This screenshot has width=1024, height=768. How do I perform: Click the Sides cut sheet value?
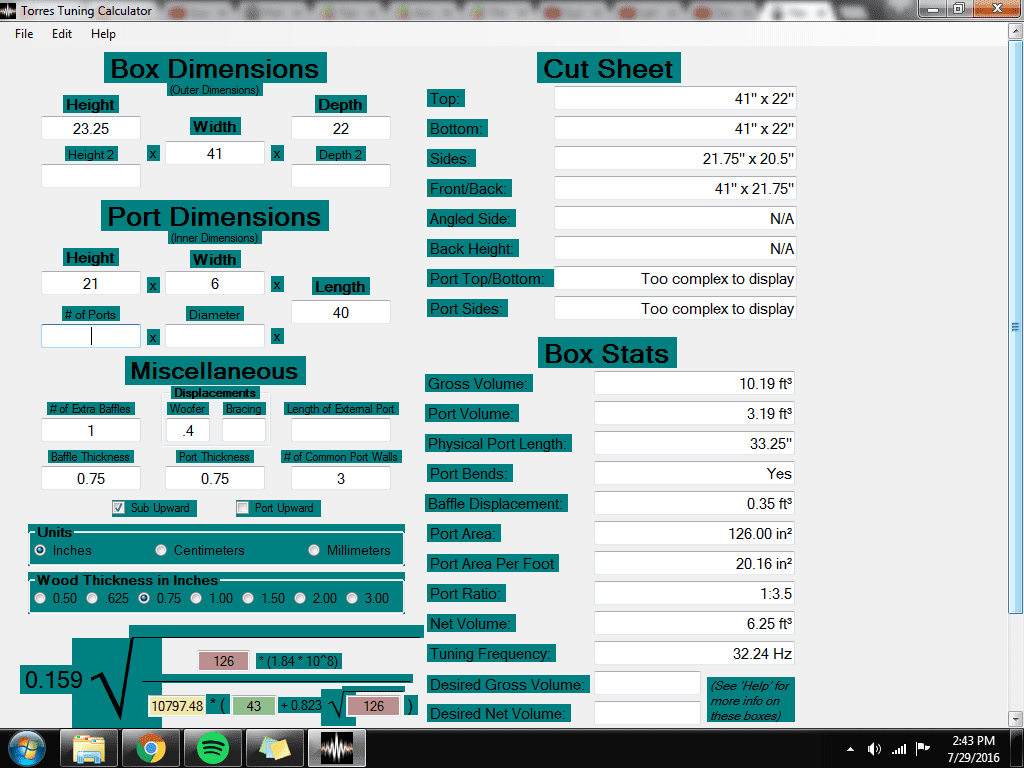coord(675,159)
